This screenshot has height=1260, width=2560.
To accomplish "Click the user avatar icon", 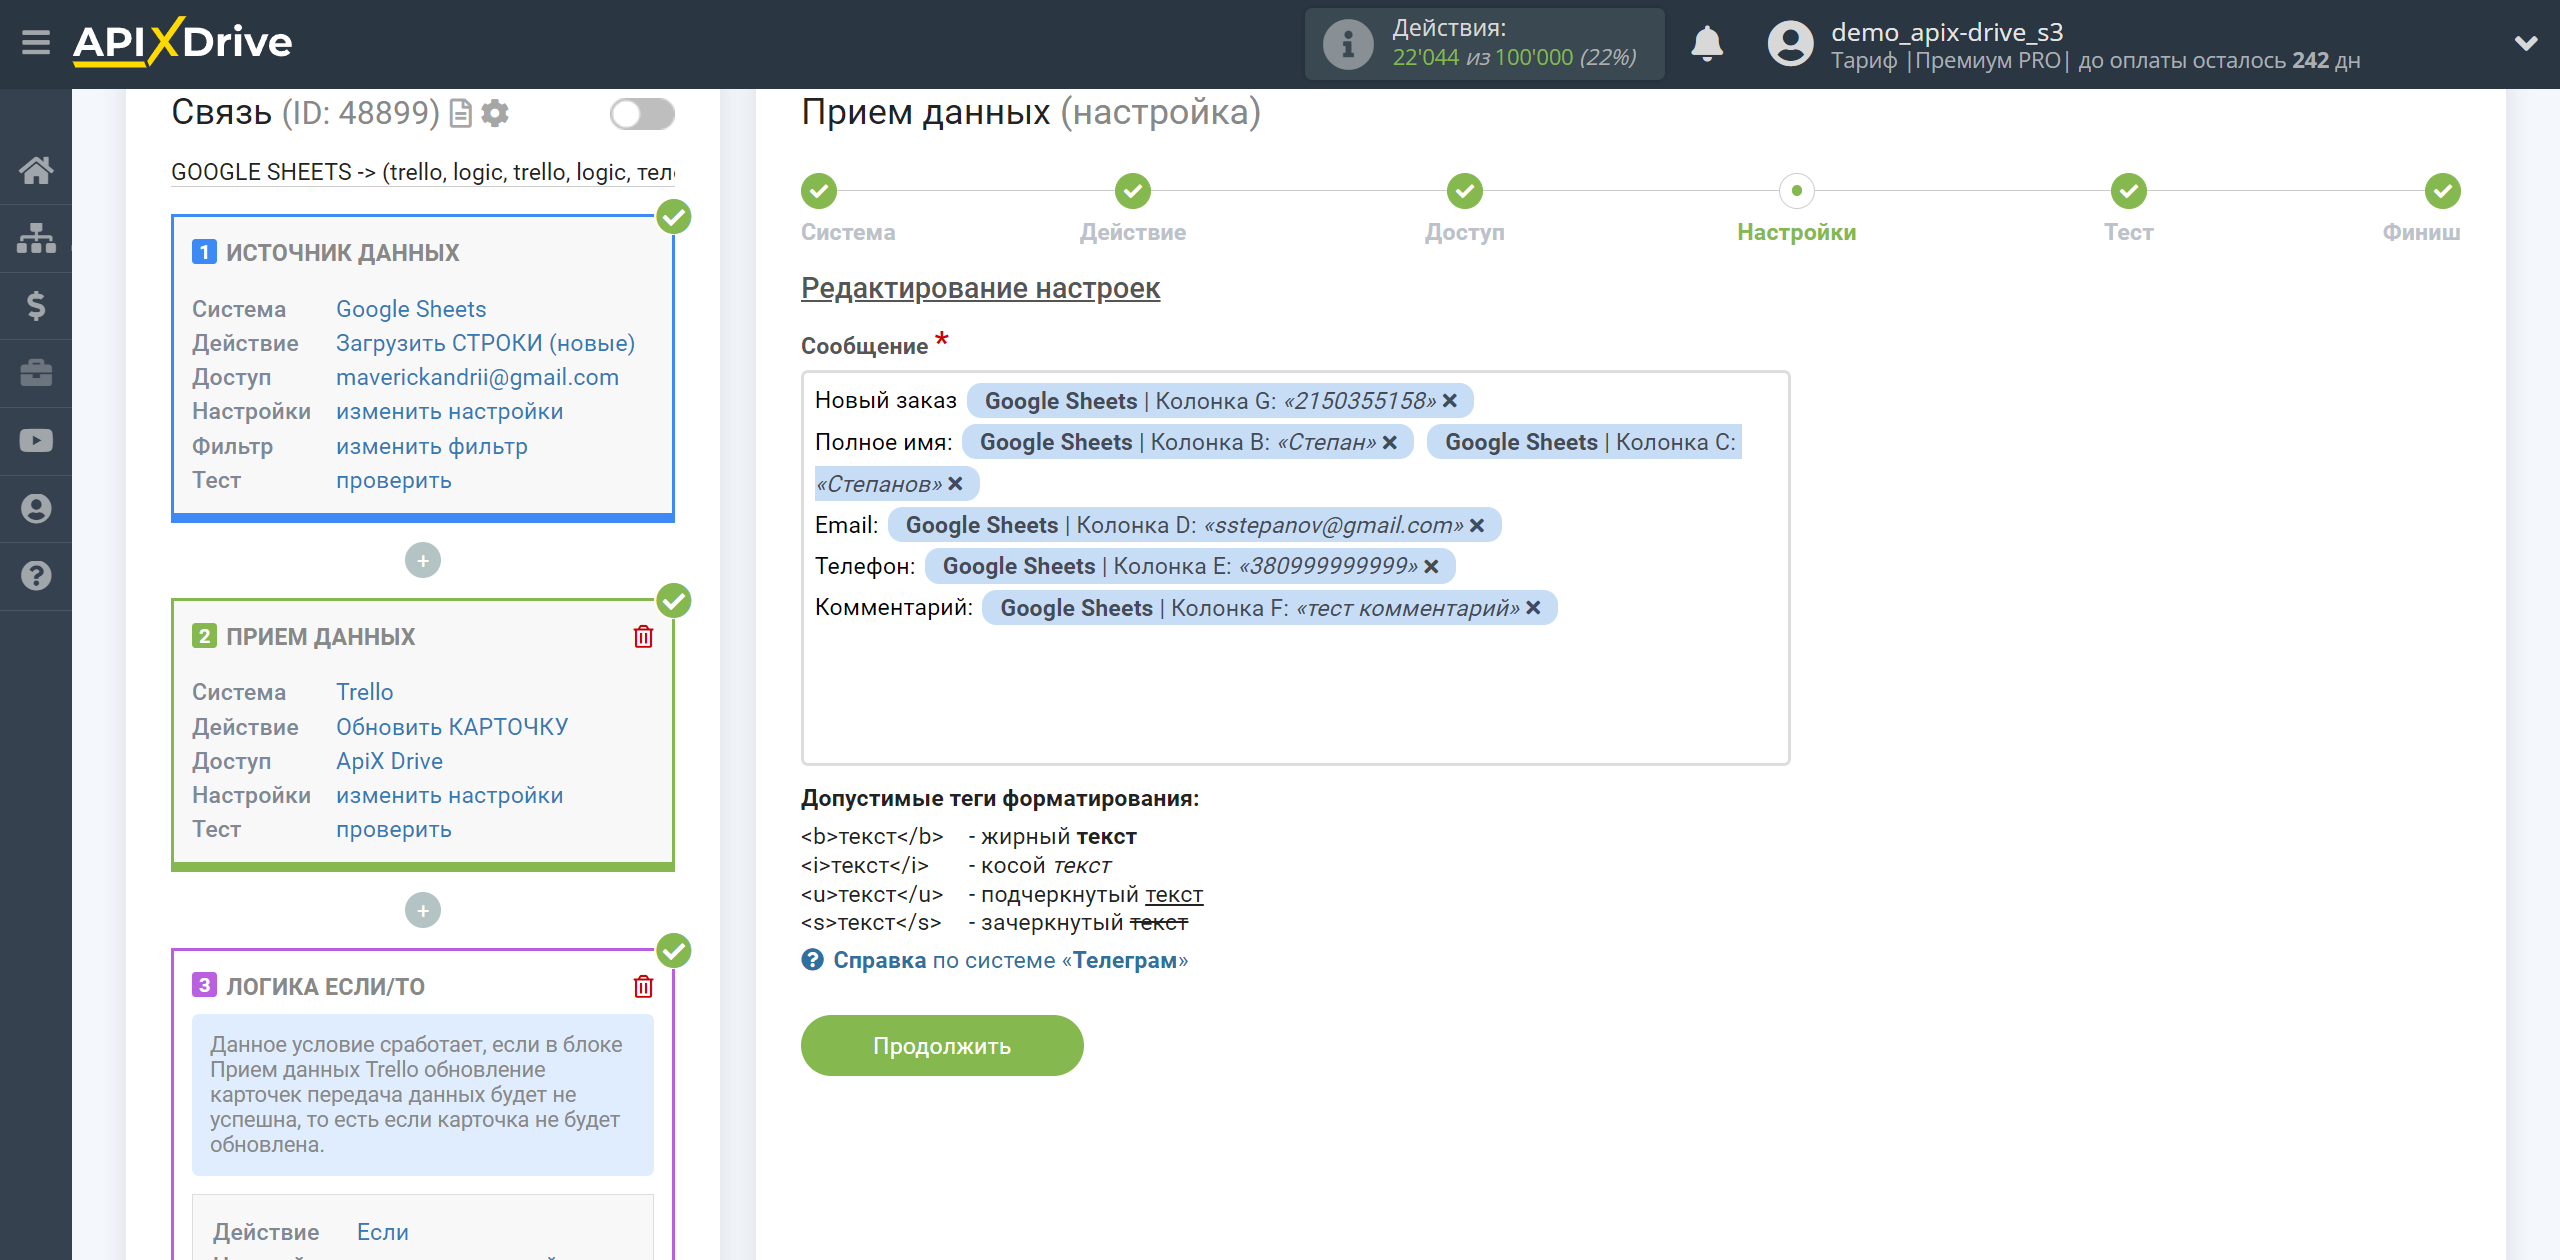I will point(1790,44).
